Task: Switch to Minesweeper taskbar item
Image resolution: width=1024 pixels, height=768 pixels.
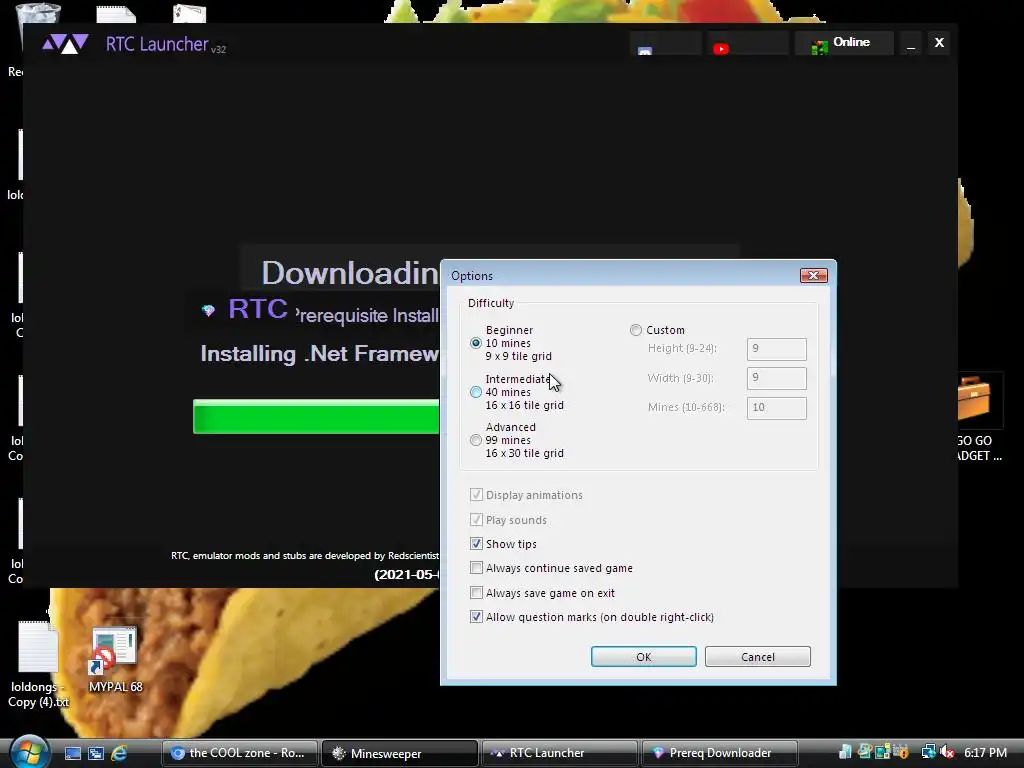Action: pyautogui.click(x=400, y=753)
